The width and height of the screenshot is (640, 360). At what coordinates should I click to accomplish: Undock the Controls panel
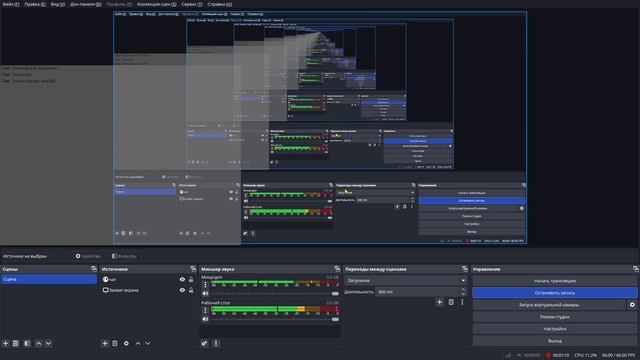tap(636, 269)
